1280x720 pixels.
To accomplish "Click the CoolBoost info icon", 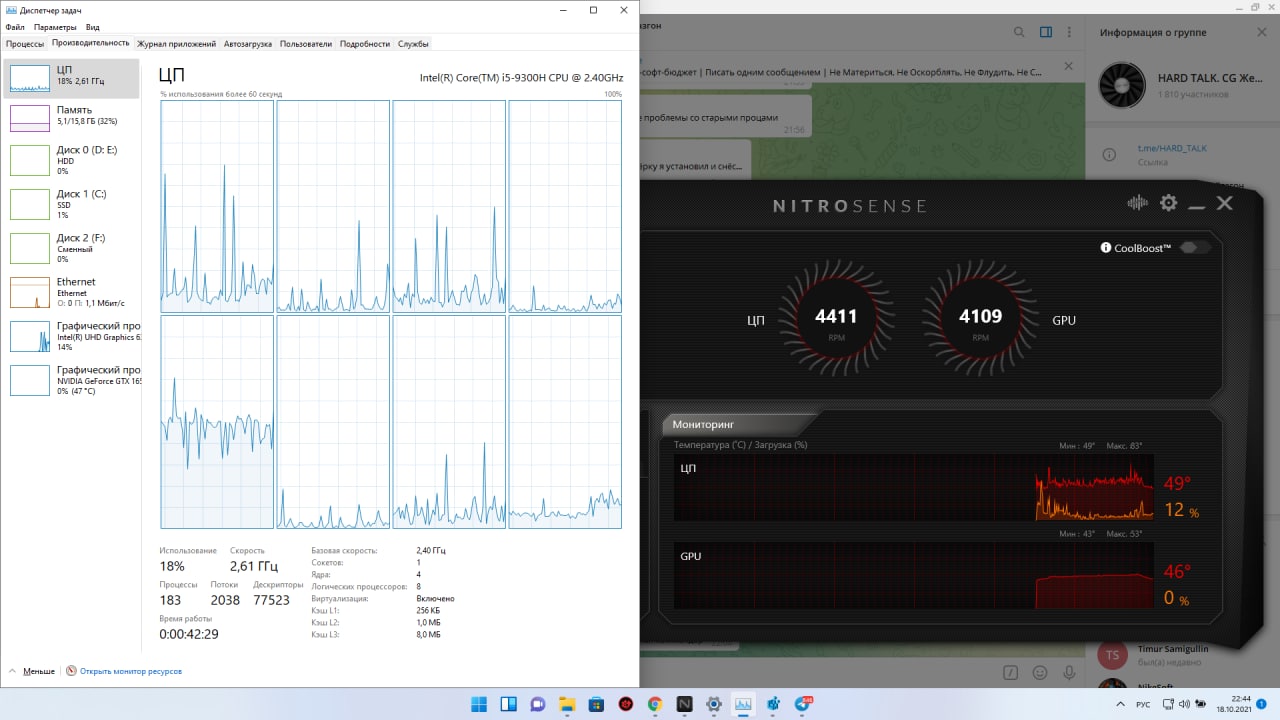I will [1106, 248].
